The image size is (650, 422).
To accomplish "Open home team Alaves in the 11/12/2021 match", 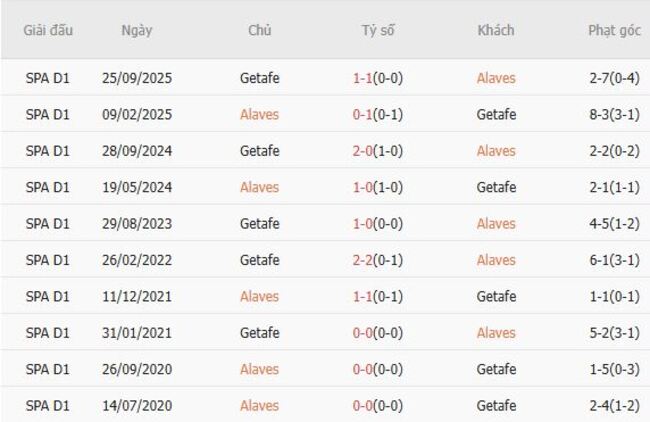I will click(260, 296).
